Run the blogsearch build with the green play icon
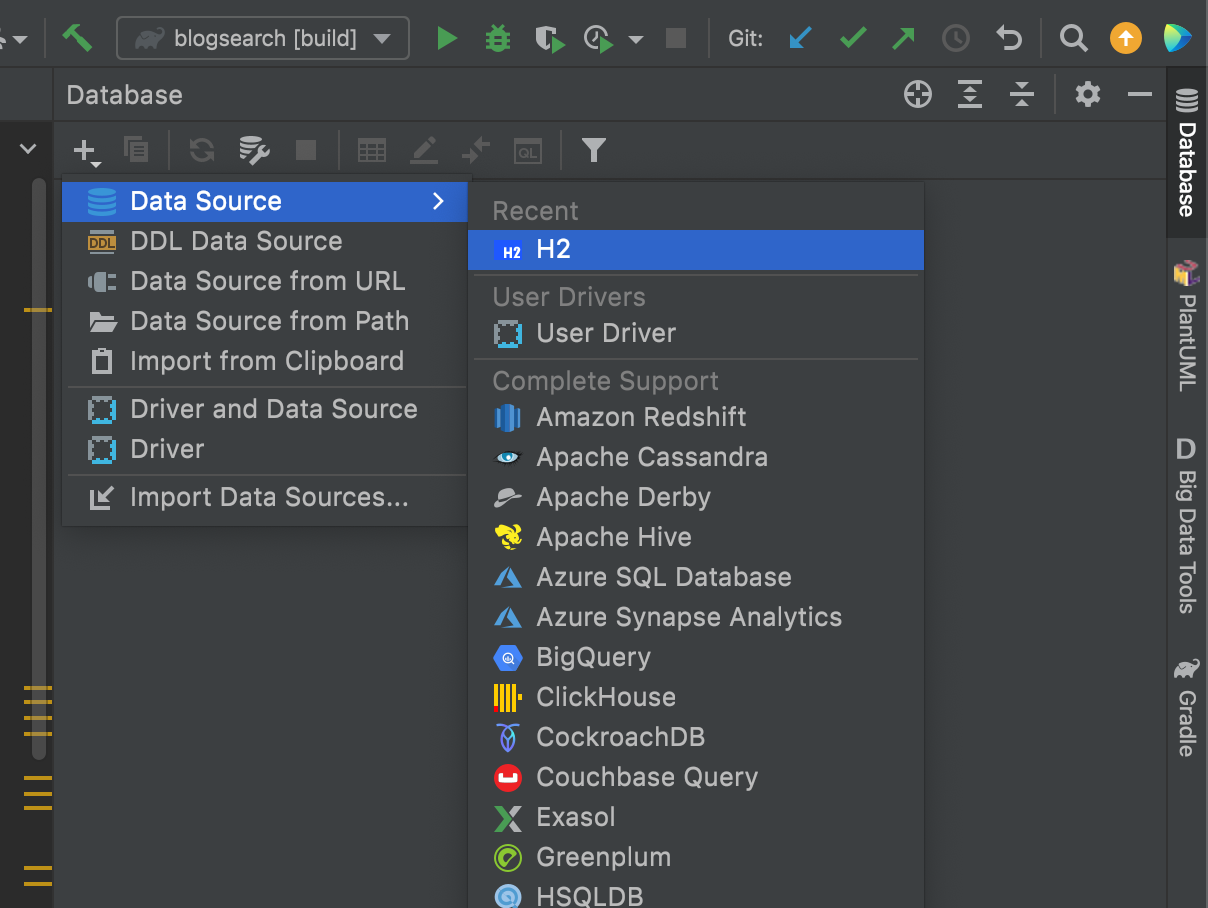Image resolution: width=1208 pixels, height=908 pixels. click(x=447, y=39)
